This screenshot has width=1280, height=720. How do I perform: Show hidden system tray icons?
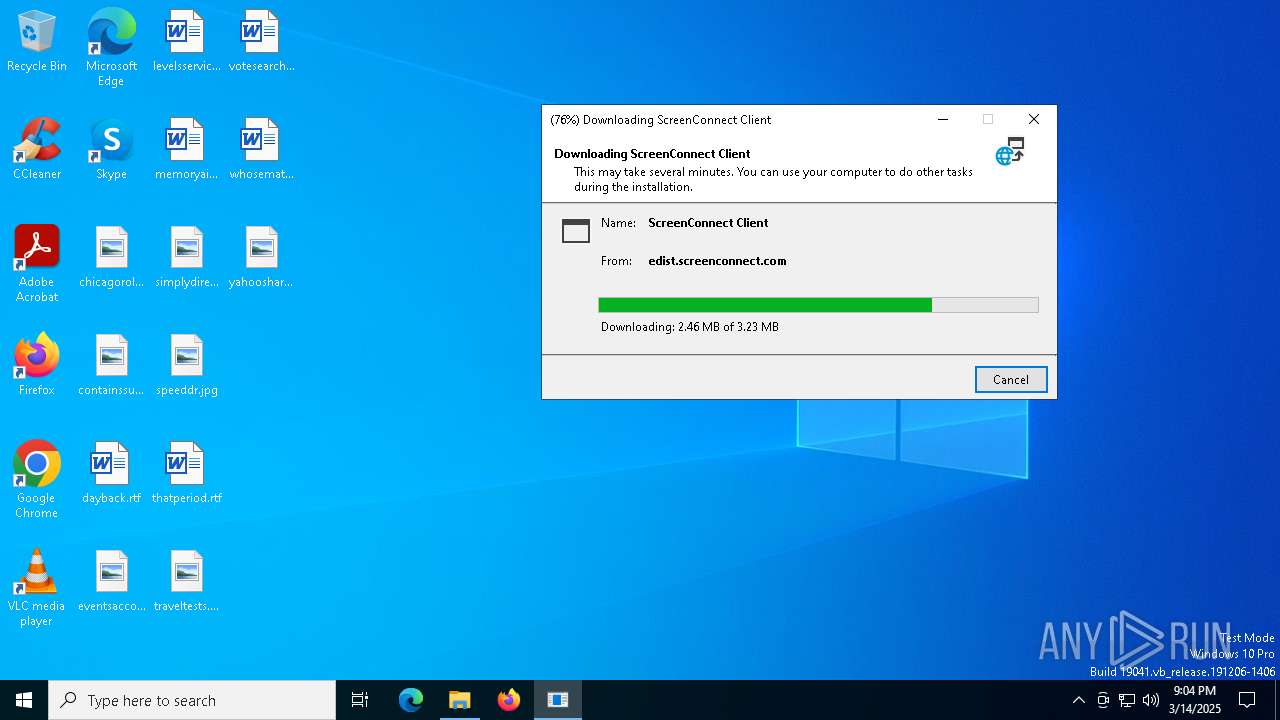pos(1078,700)
